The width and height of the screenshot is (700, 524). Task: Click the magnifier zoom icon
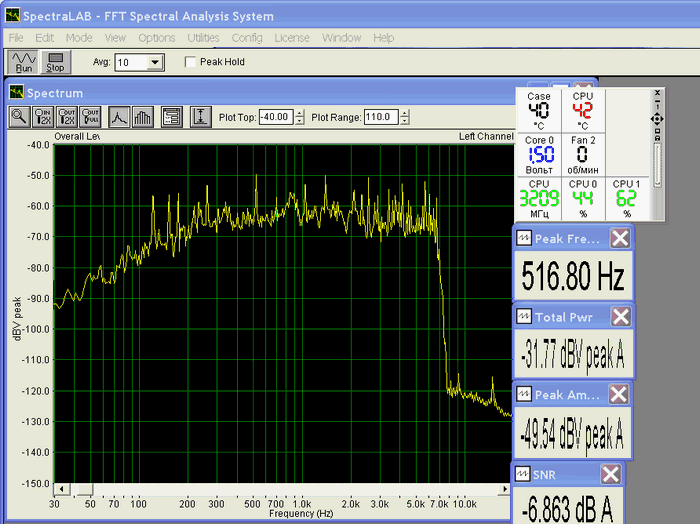coord(19,116)
